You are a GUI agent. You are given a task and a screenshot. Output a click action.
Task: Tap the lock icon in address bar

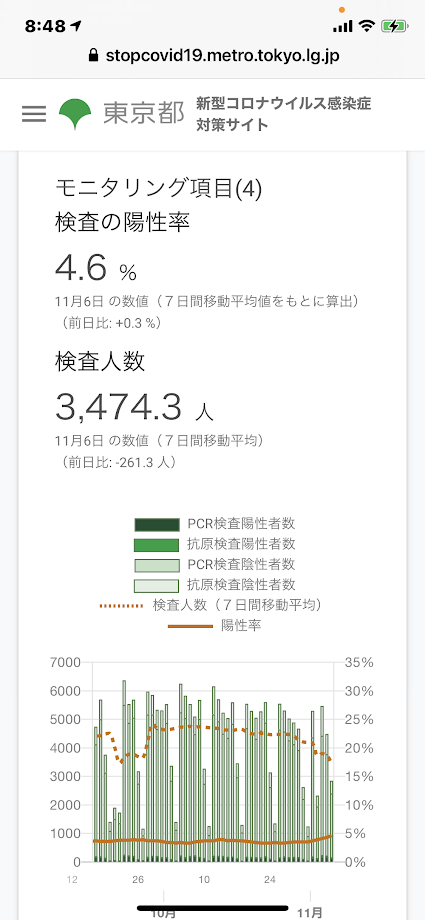(x=93, y=56)
